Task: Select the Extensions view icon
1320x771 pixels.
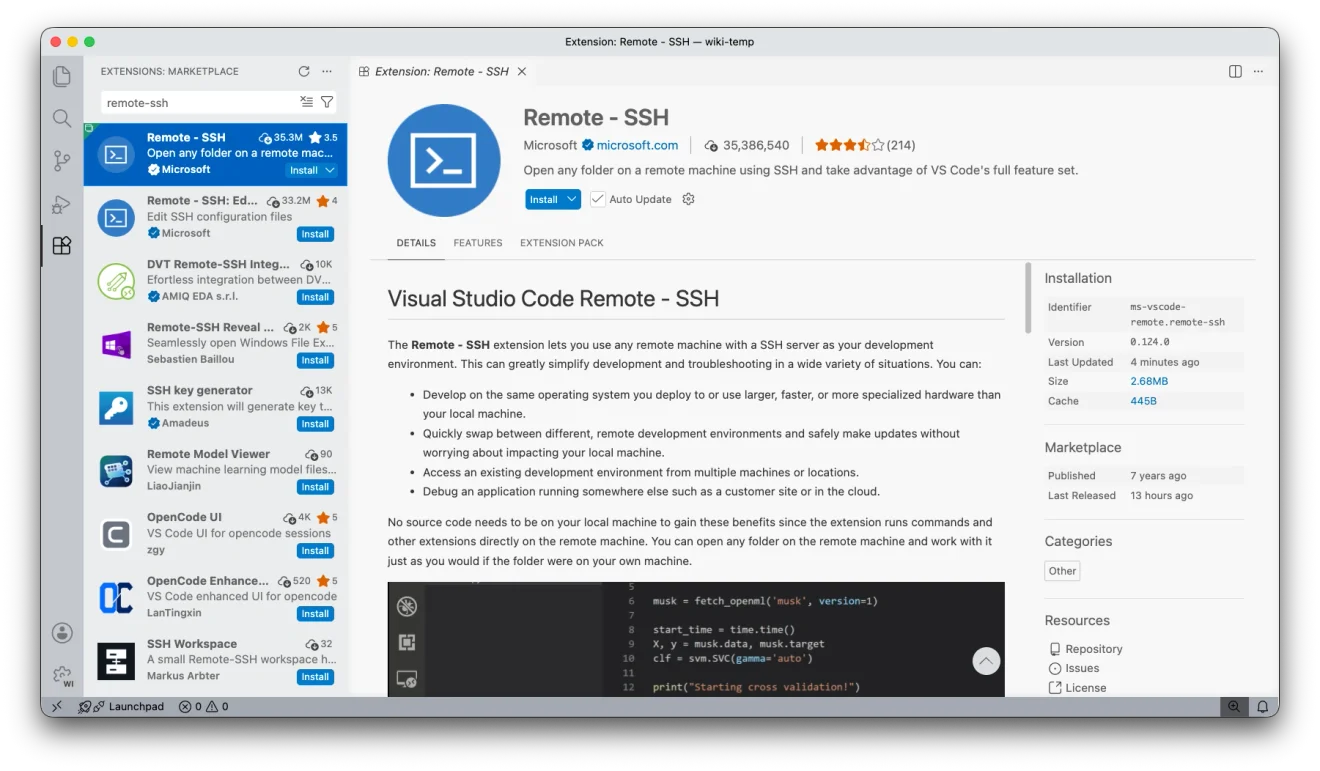Action: tap(62, 246)
